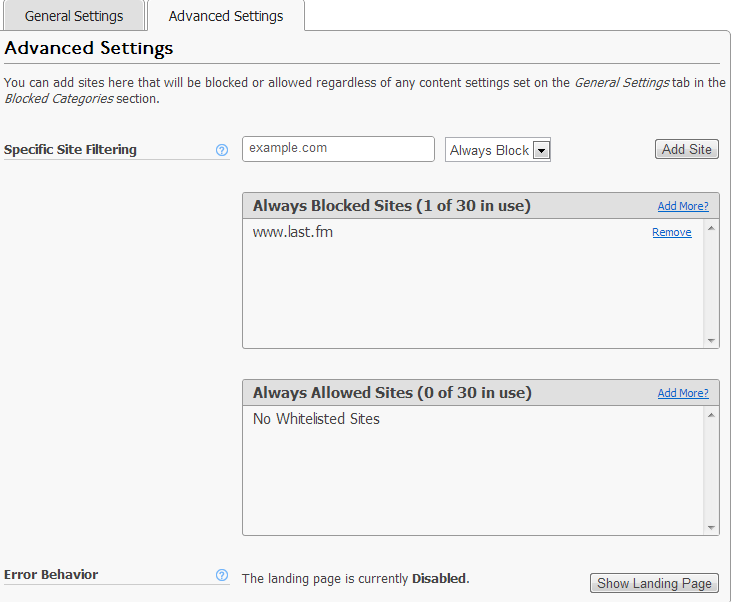Click the Always Blocked Sites panel header
The width and height of the screenshot is (732, 602).
tap(391, 206)
